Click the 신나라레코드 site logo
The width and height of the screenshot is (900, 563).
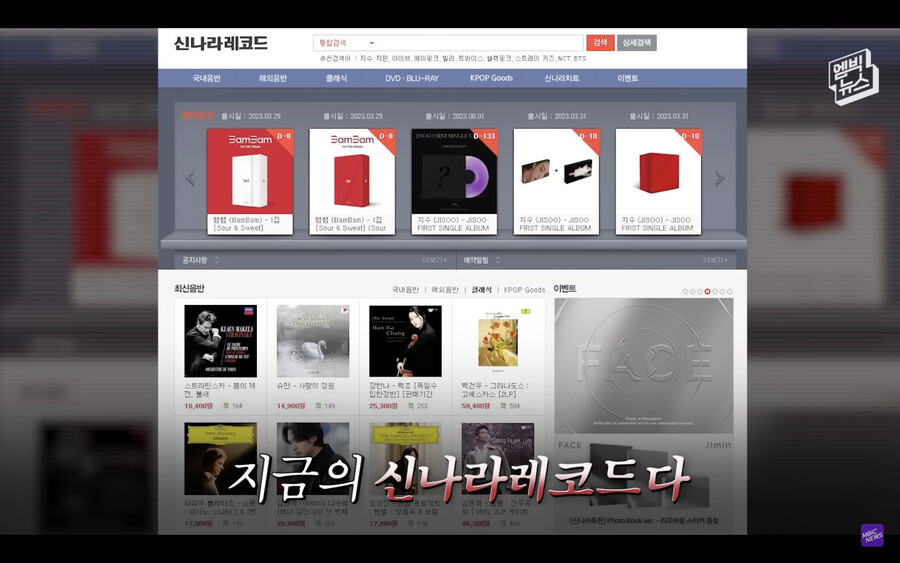220,43
